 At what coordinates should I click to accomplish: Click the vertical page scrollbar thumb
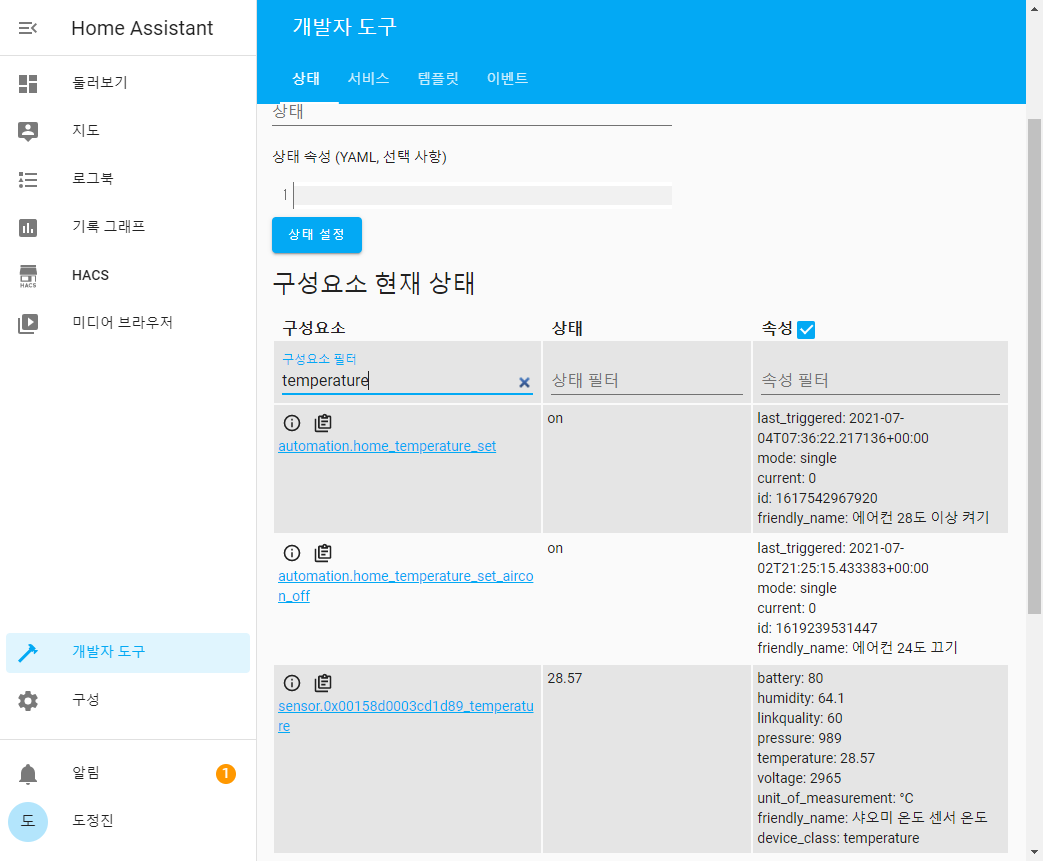pyautogui.click(x=1034, y=366)
